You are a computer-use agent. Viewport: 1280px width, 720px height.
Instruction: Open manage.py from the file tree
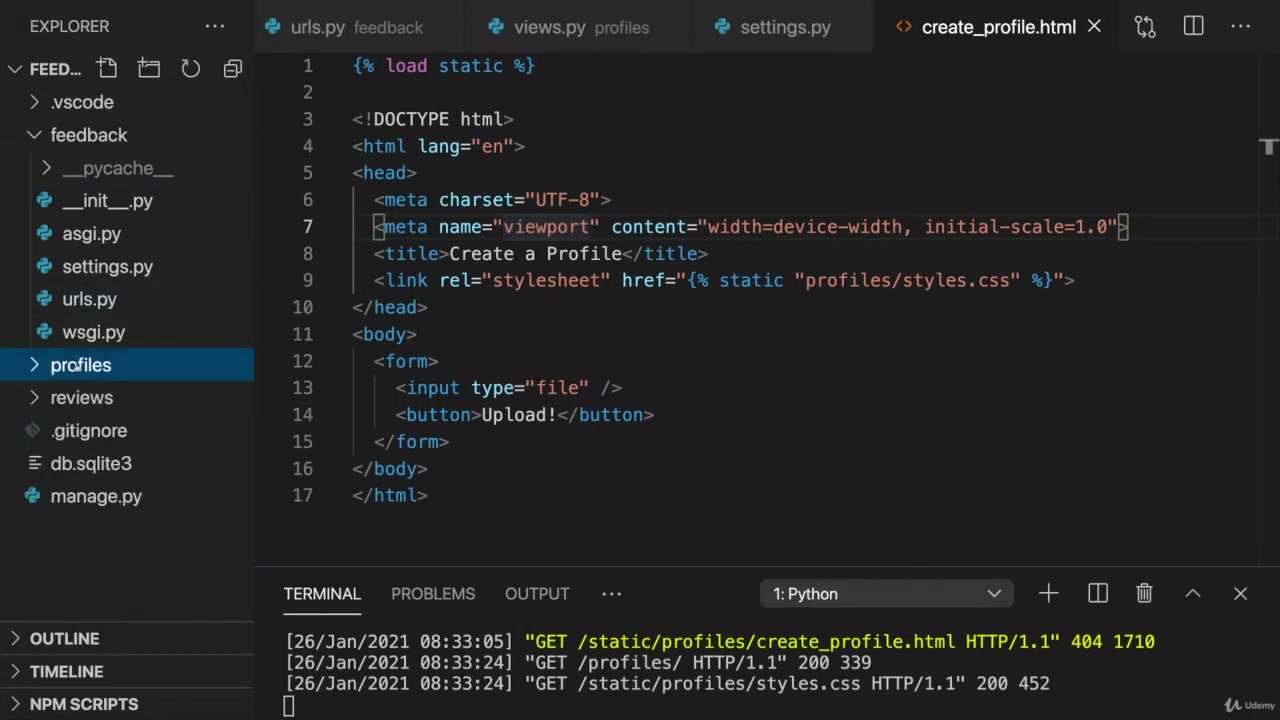coord(96,496)
